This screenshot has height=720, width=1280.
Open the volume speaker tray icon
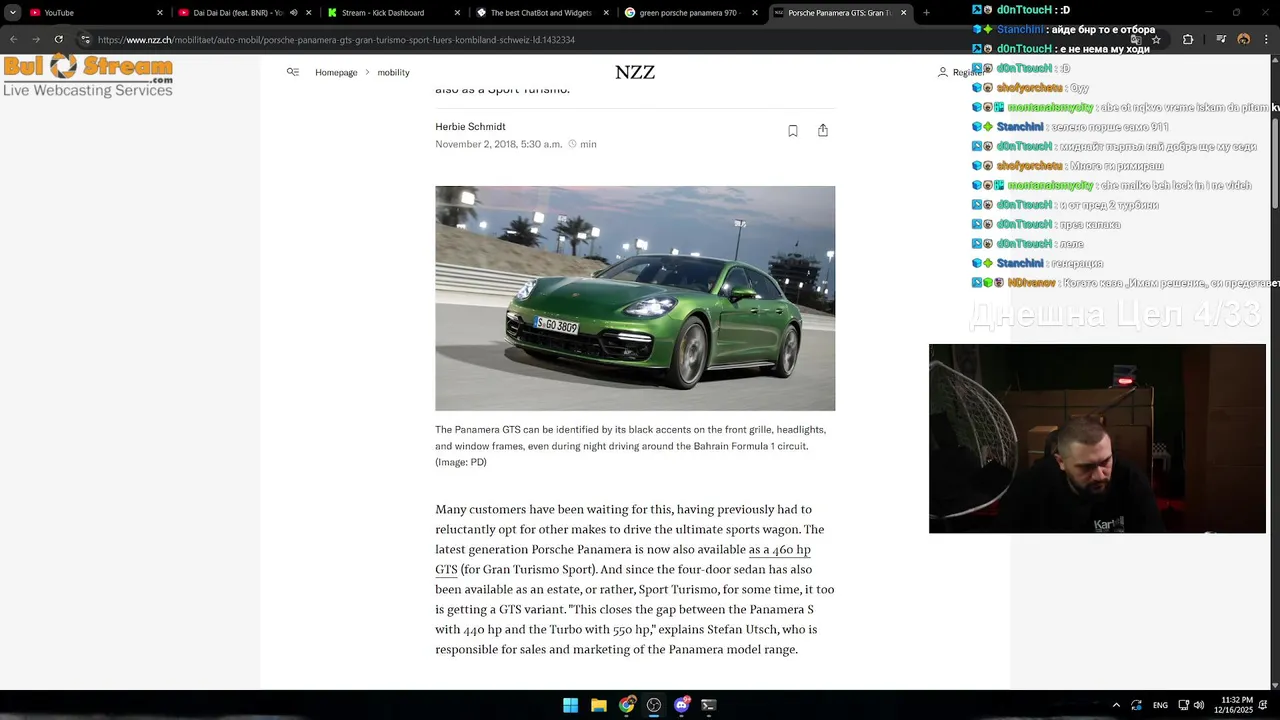point(1198,705)
